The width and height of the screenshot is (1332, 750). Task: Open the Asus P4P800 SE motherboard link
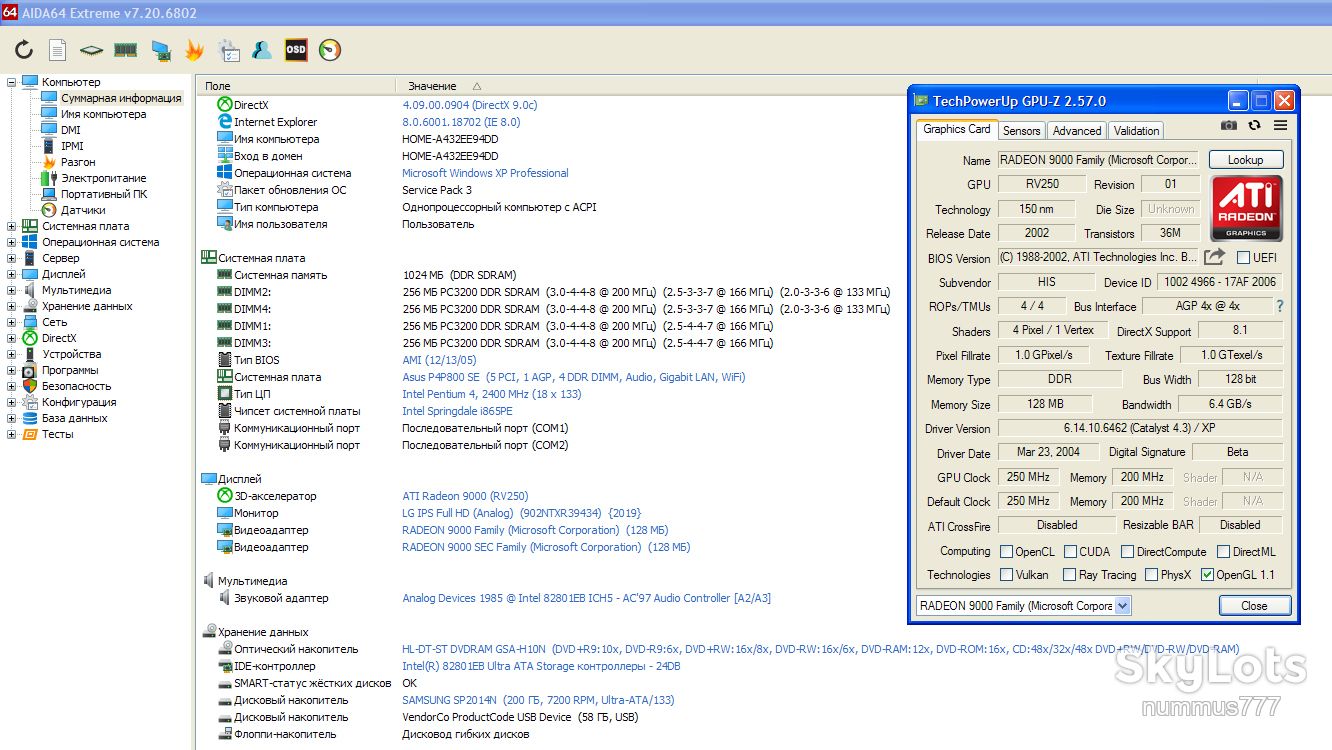pos(573,377)
